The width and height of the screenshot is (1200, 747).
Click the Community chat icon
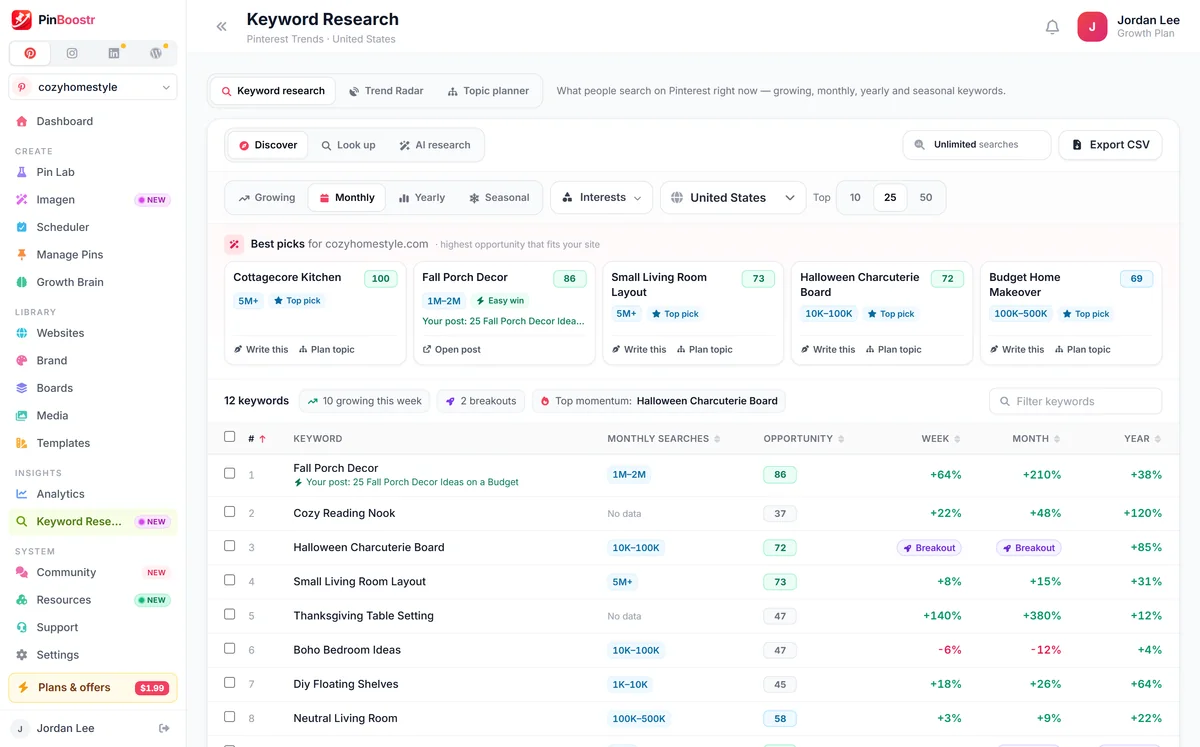pos(22,572)
